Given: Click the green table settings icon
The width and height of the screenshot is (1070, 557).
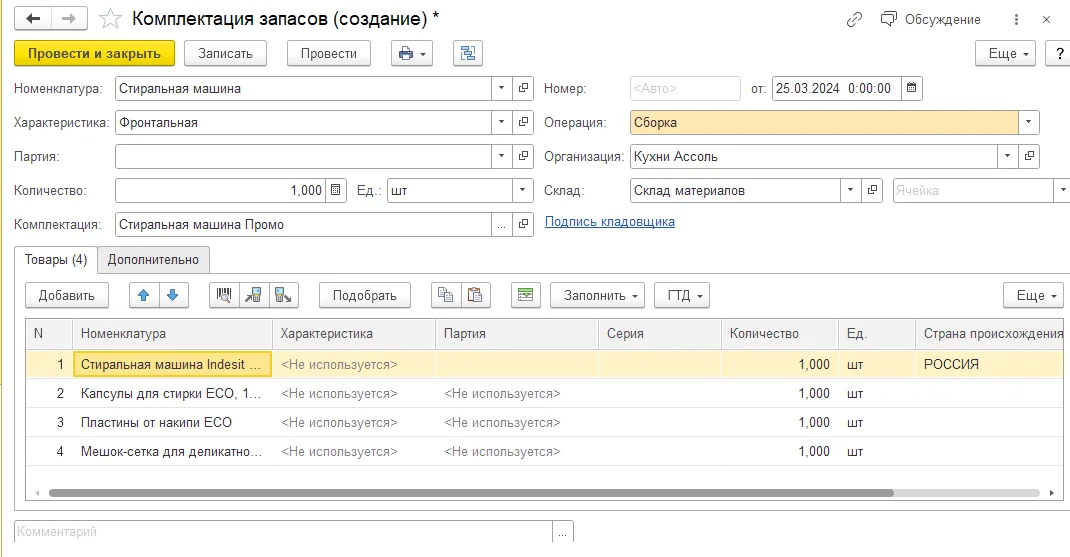Looking at the screenshot, I should (525, 296).
